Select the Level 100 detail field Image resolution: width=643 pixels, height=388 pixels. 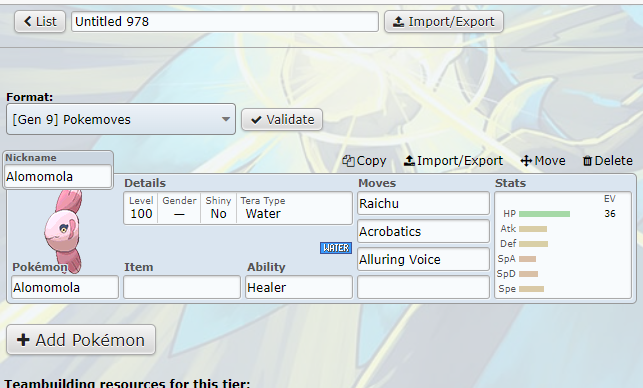[x=141, y=208]
